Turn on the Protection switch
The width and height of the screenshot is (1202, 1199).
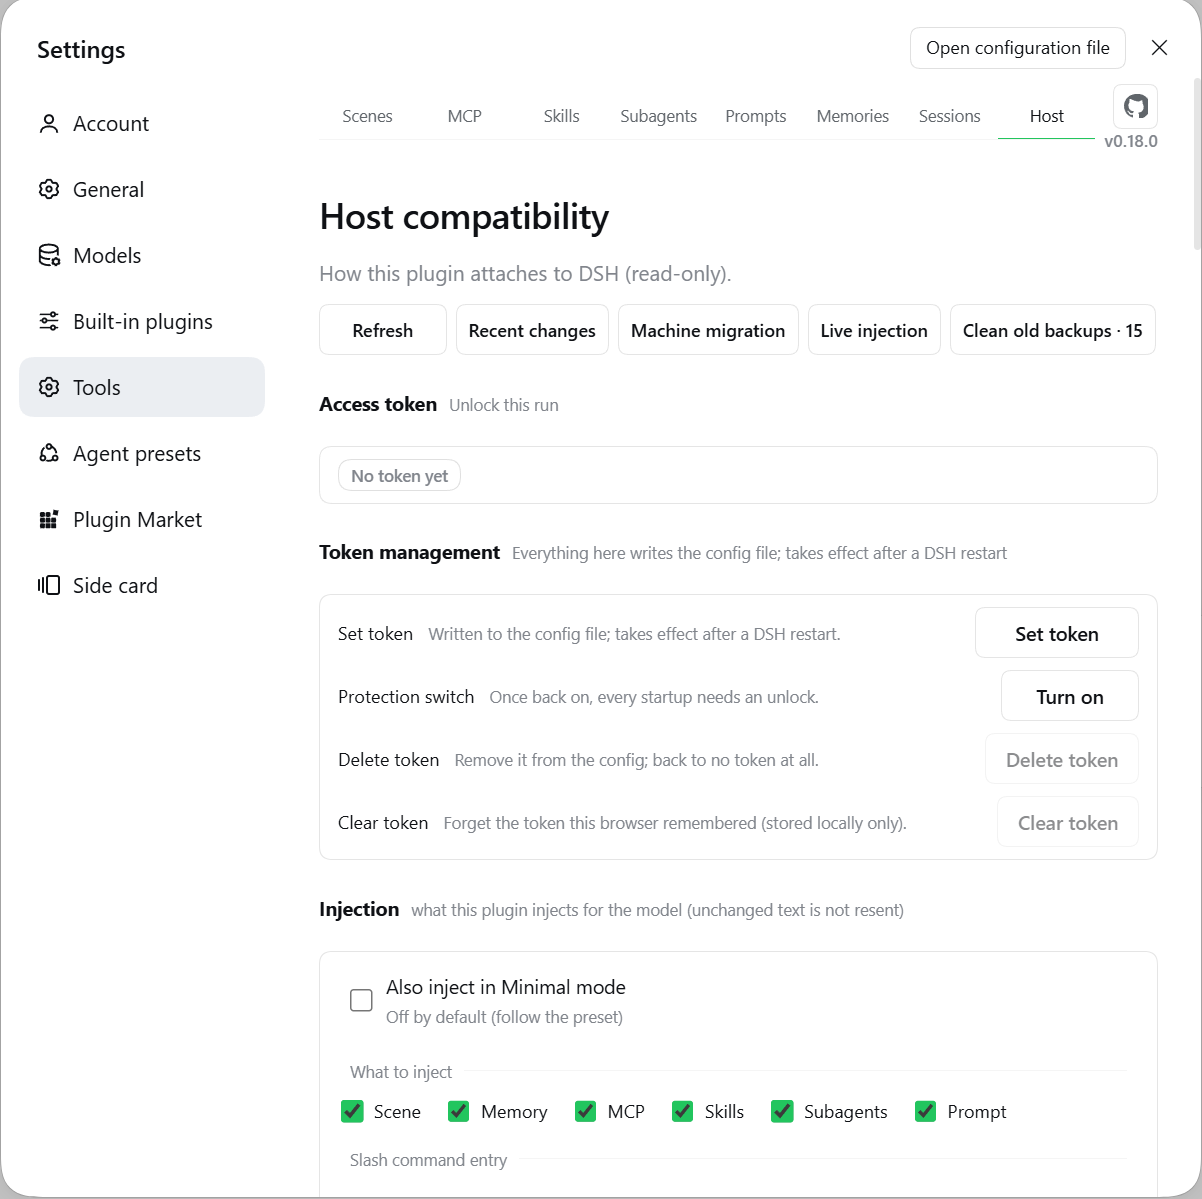pos(1070,696)
